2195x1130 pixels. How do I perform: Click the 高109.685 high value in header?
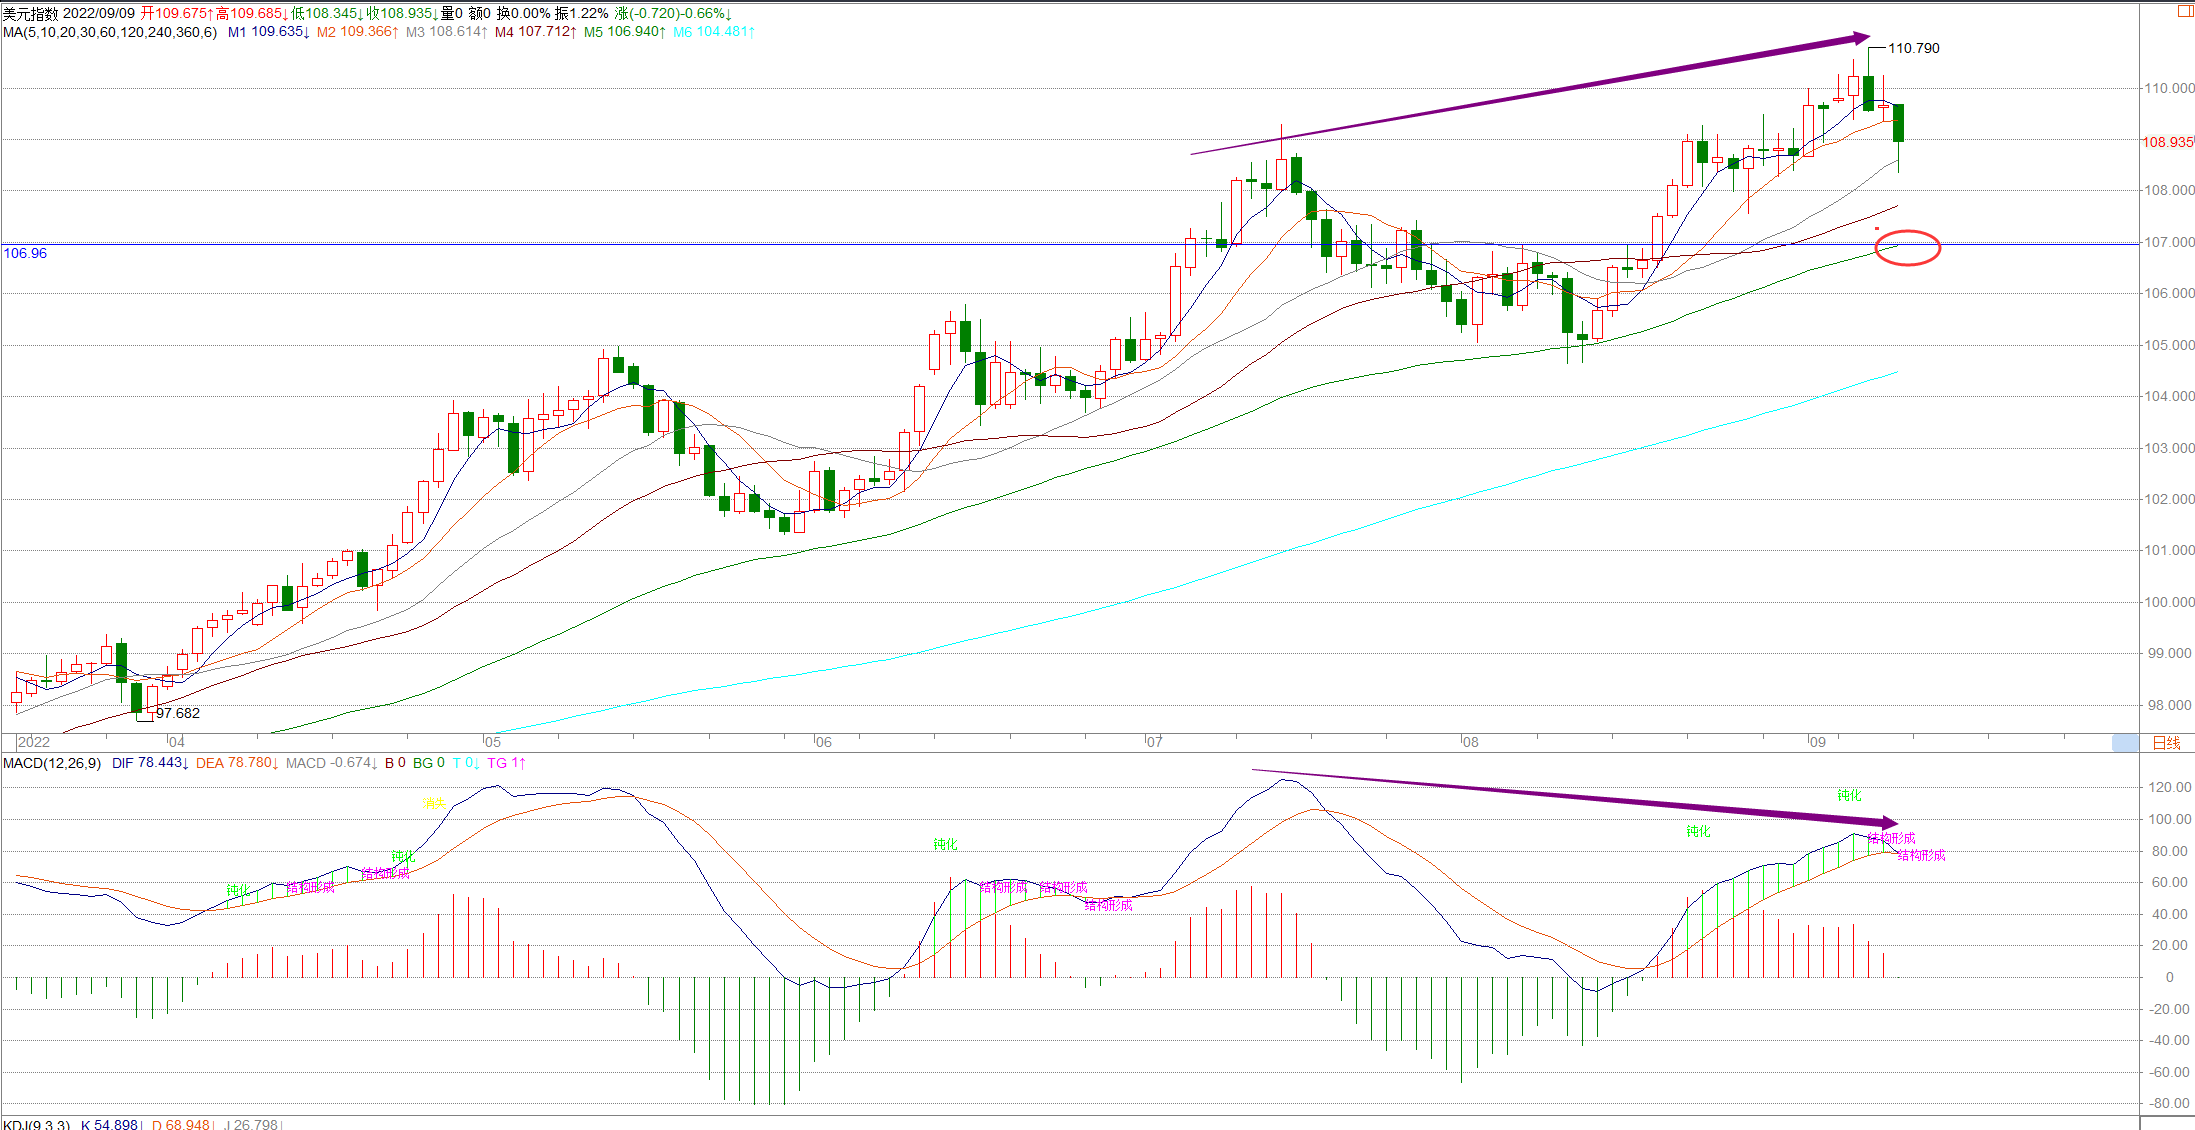pyautogui.click(x=252, y=13)
